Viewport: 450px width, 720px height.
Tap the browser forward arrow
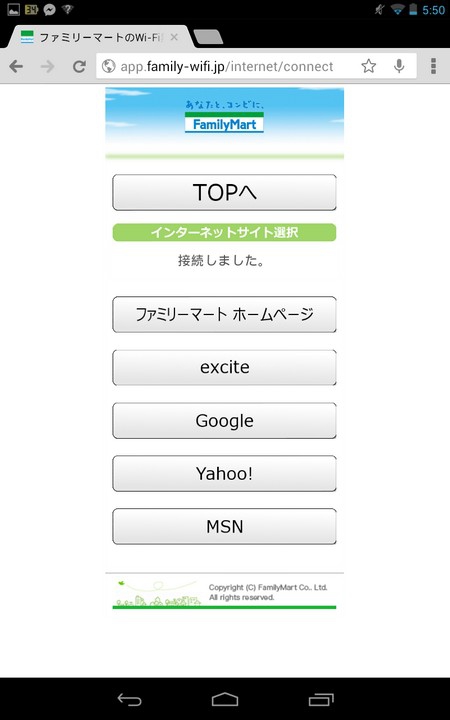point(47,67)
